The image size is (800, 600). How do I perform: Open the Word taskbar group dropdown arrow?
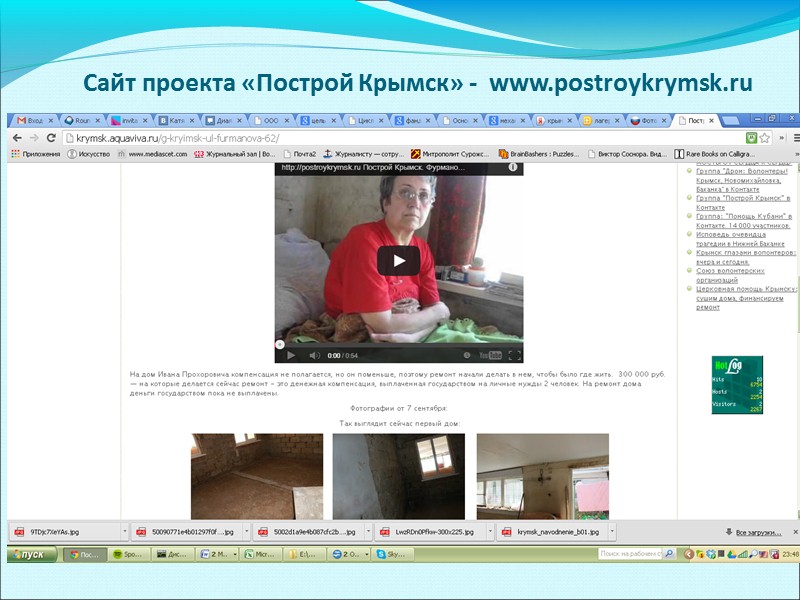click(x=235, y=554)
